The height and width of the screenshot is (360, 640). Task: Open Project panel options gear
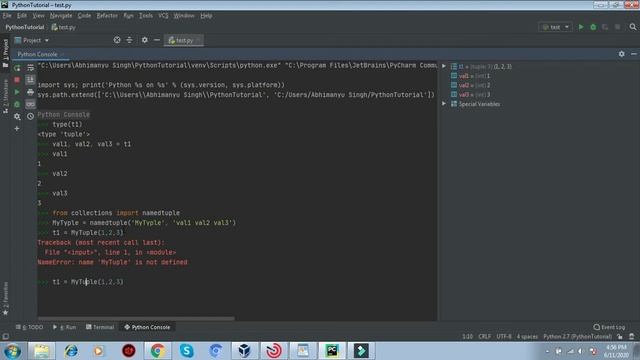(144, 40)
